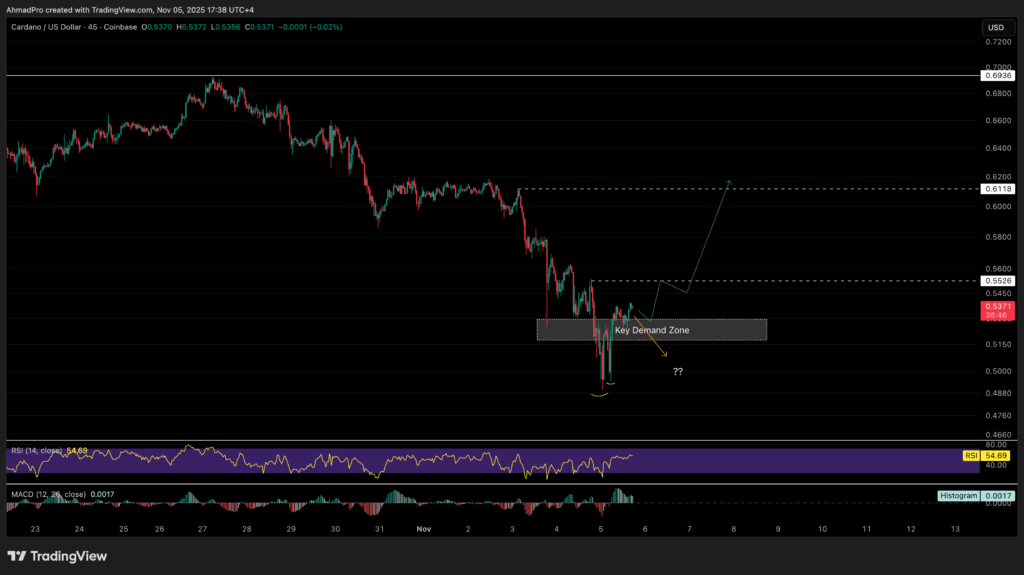Click the yellow arc under the lowest wick
The width and height of the screenshot is (1024, 575).
pos(599,395)
